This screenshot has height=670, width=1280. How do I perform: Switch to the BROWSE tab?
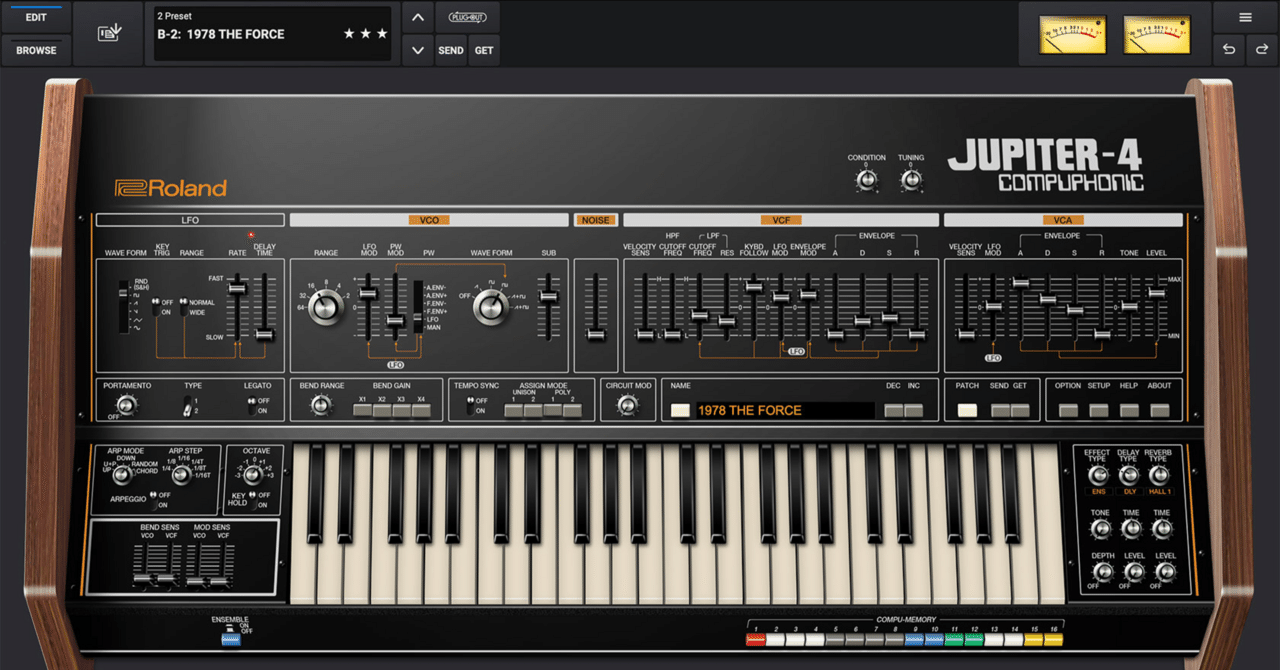35,50
